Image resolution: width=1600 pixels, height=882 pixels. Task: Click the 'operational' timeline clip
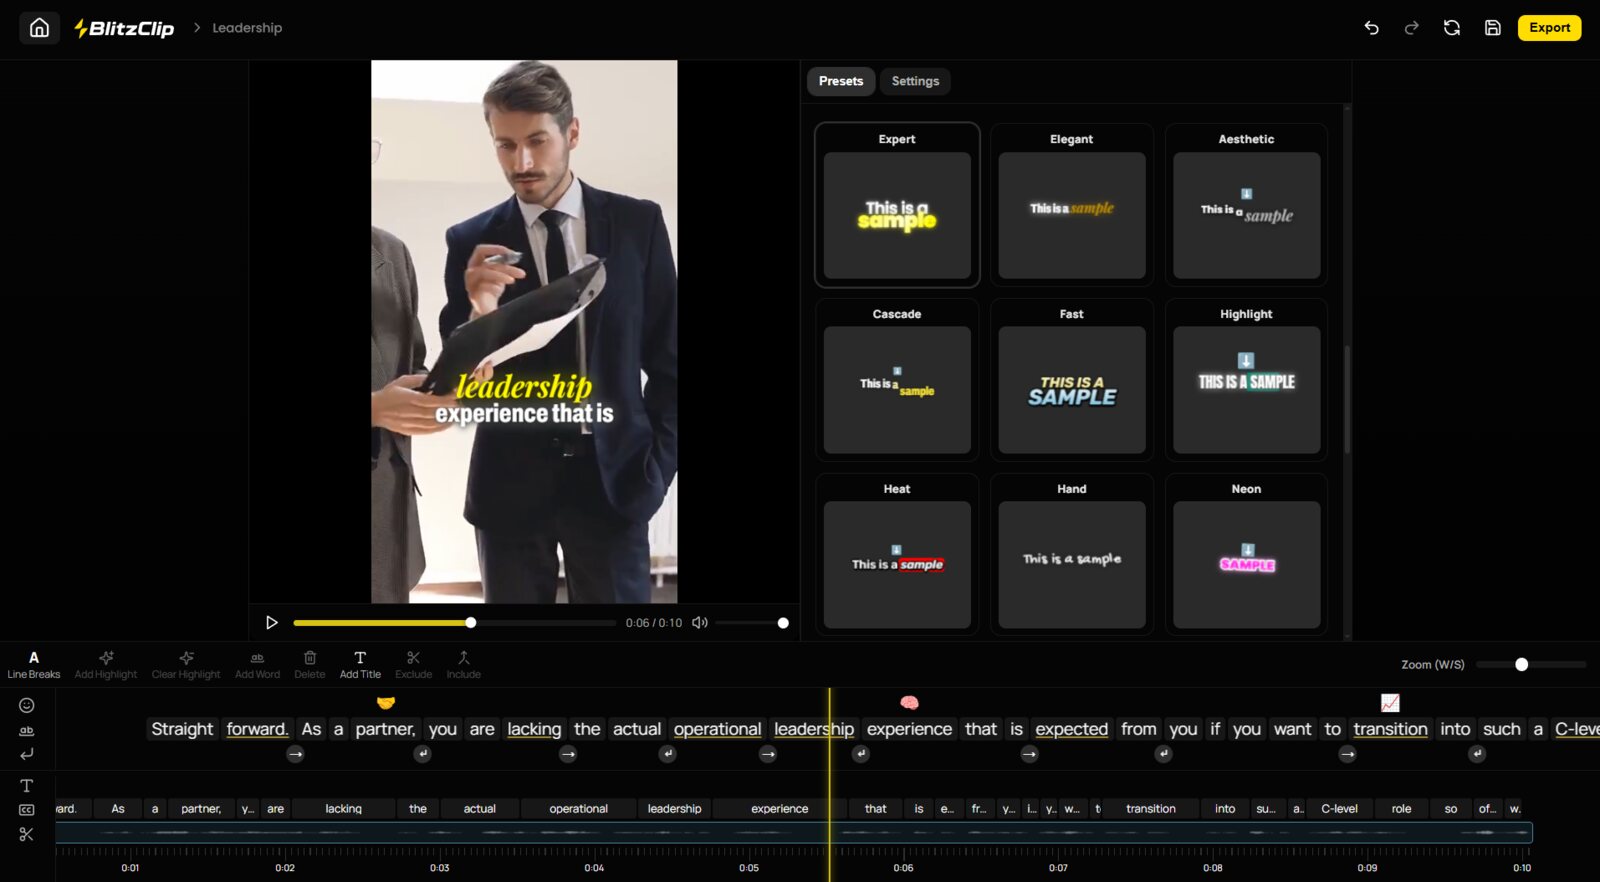click(x=578, y=809)
